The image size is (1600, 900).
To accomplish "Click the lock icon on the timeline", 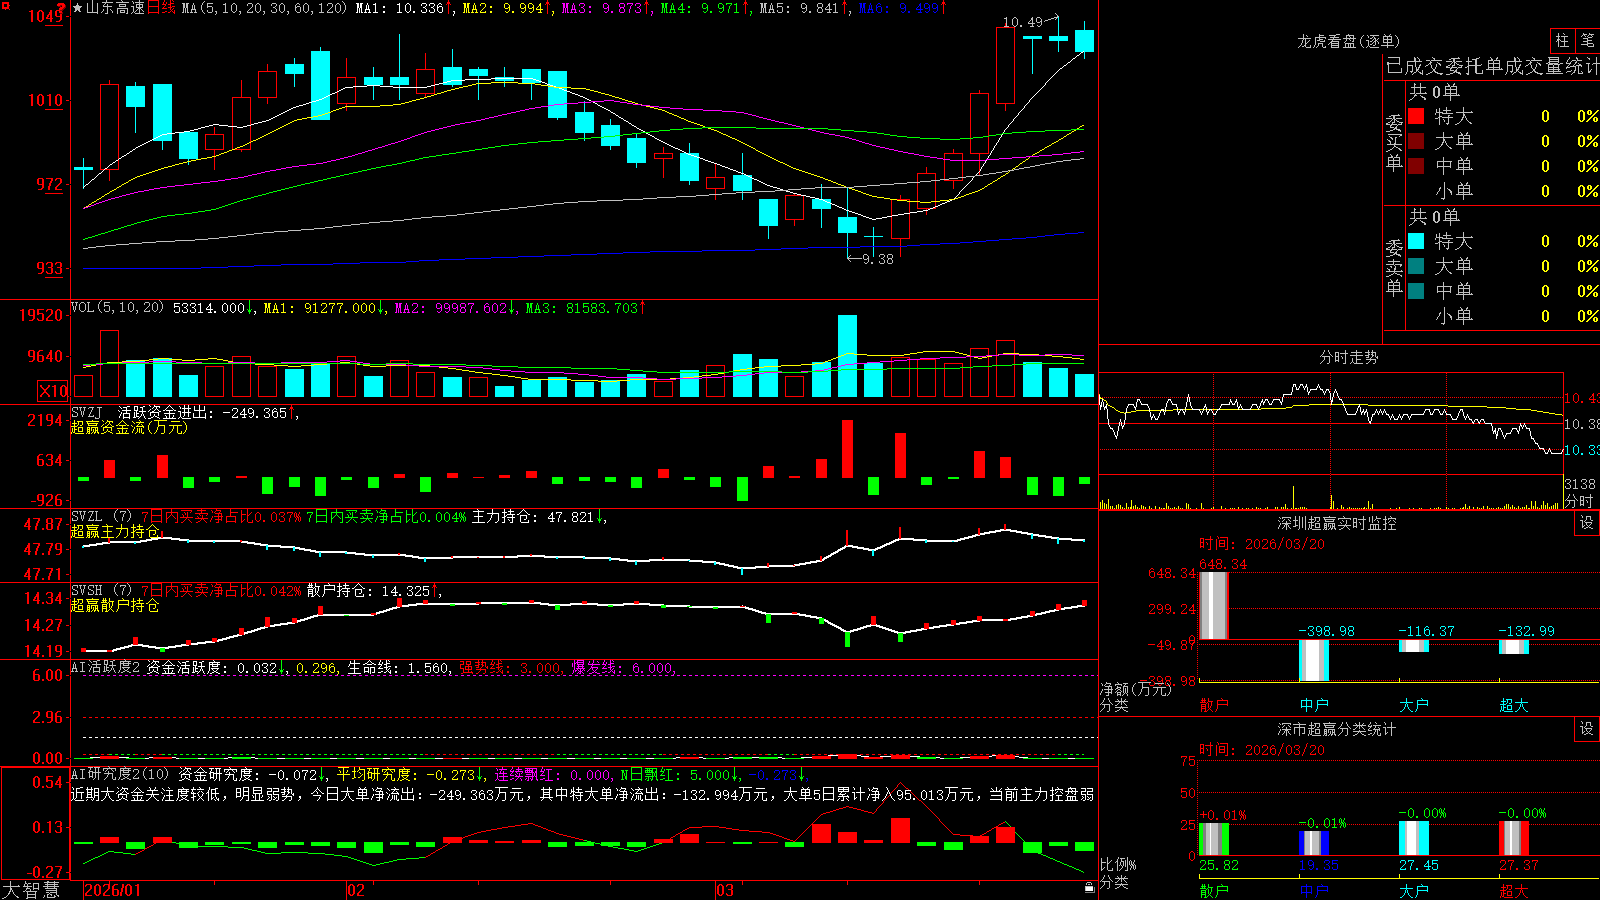I will coord(1089,887).
